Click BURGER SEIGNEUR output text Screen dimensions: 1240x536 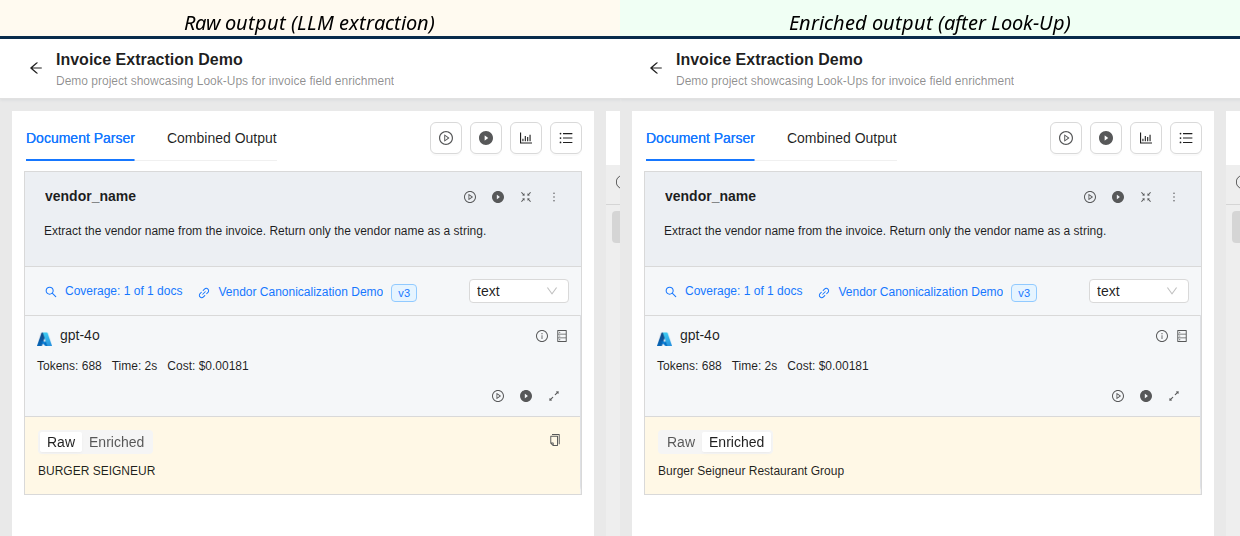97,471
